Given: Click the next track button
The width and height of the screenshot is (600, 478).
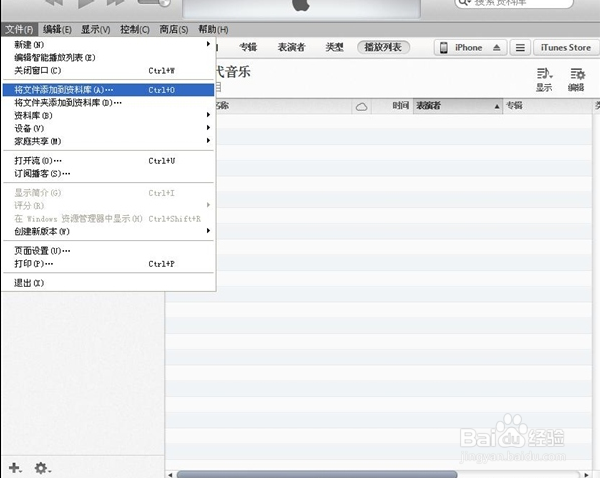Looking at the screenshot, I should pos(116,3).
